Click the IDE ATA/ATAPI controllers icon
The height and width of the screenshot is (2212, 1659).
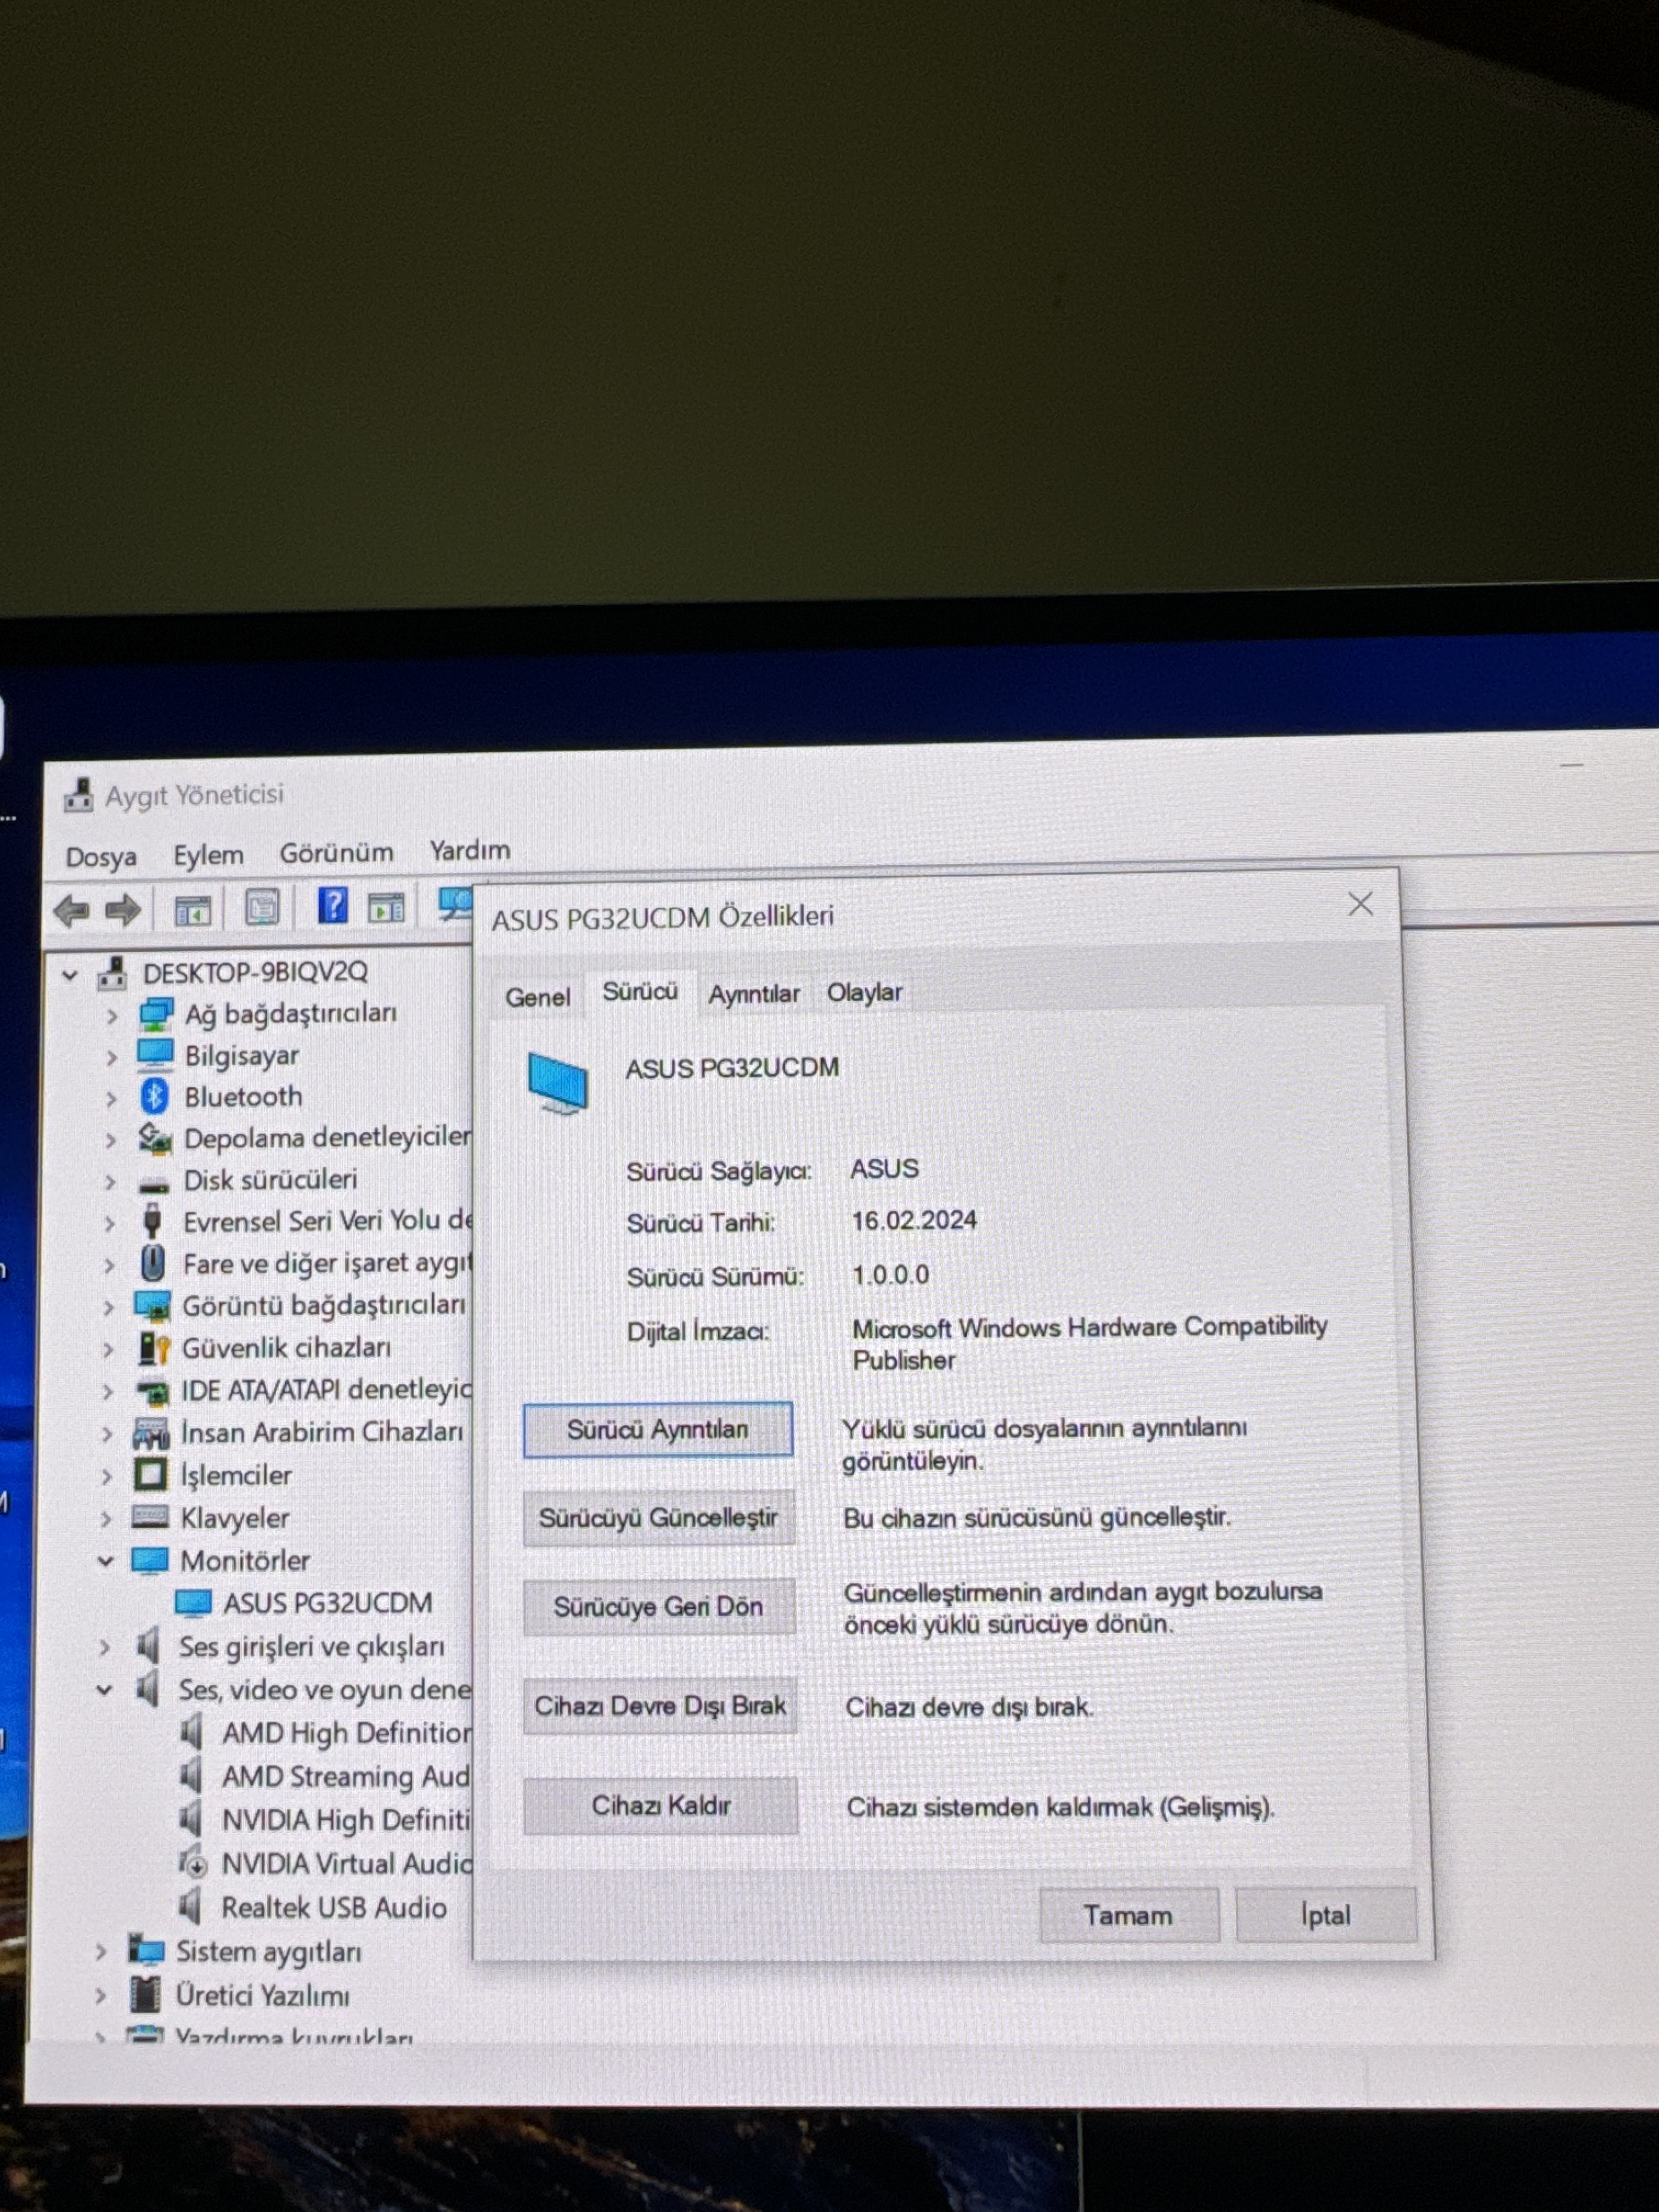[x=152, y=1391]
